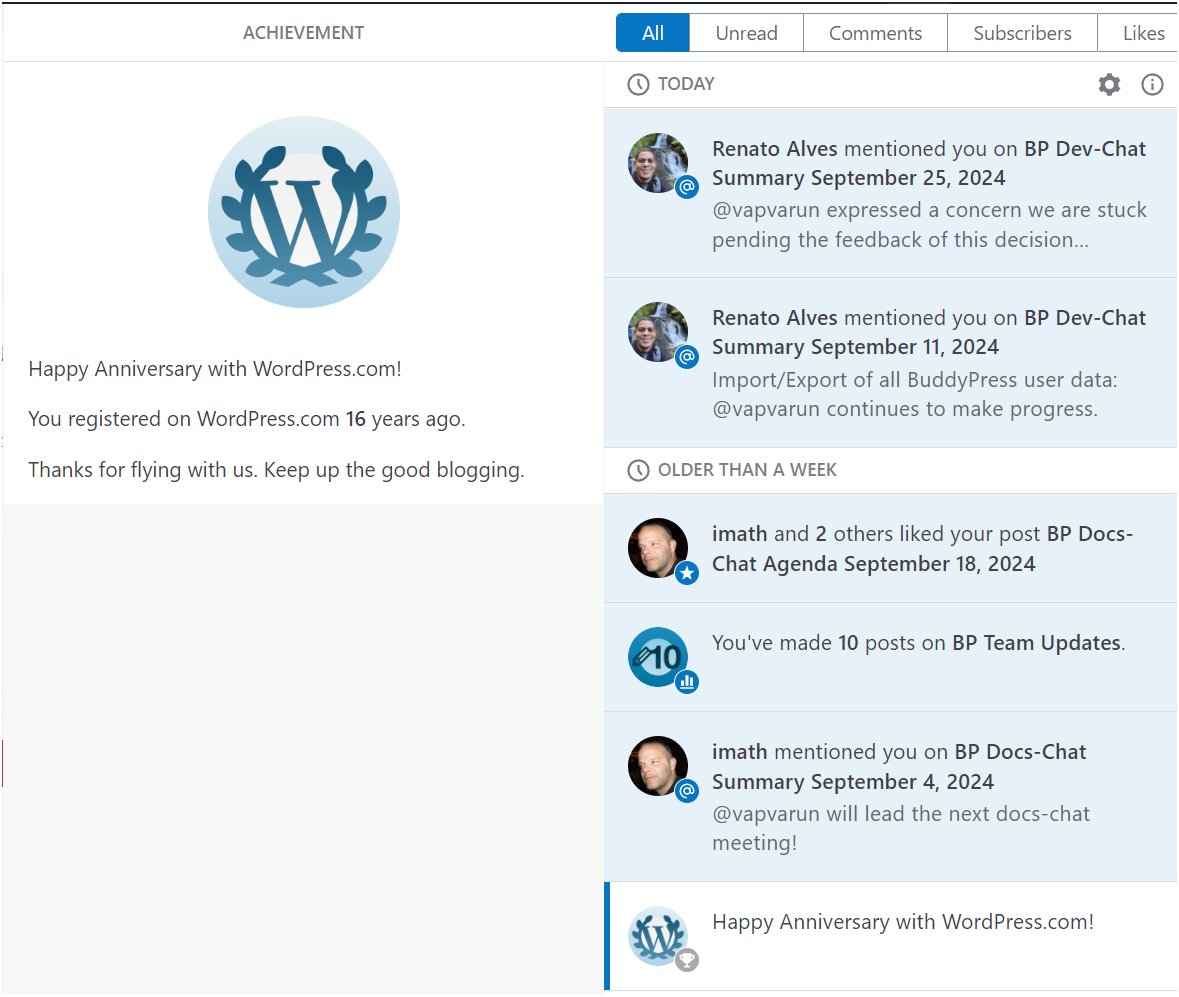
Task: Select the All notifications tab
Action: (x=653, y=33)
